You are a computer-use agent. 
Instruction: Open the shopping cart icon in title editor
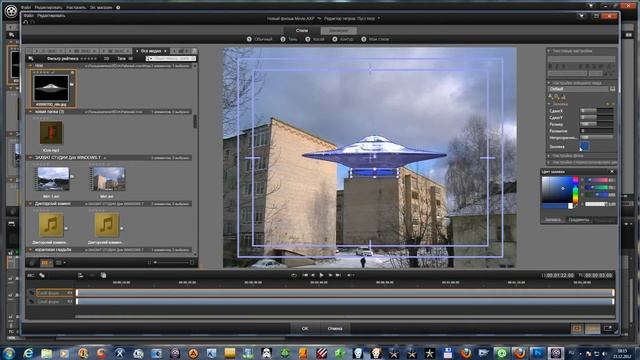pyautogui.click(x=581, y=16)
